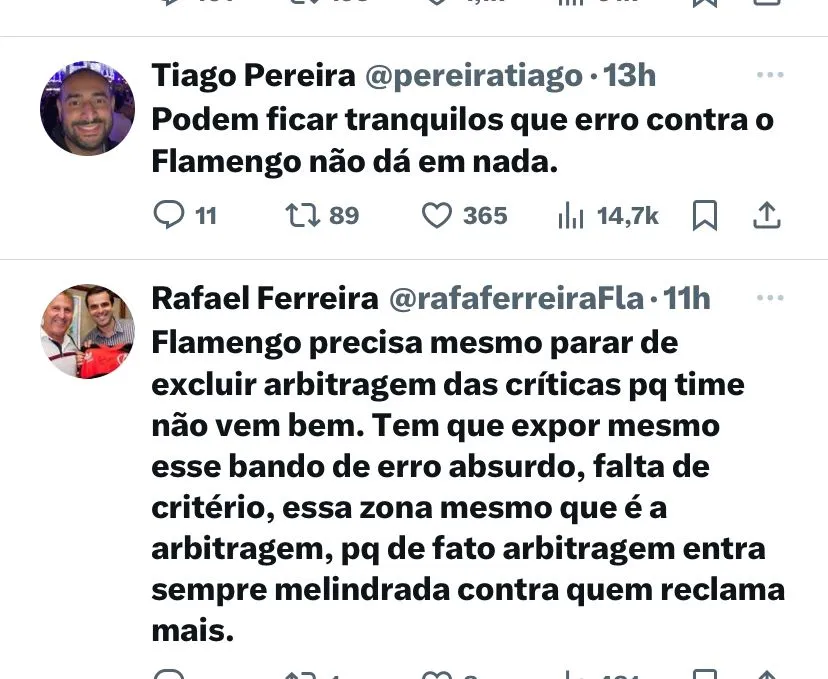Image resolution: width=828 pixels, height=679 pixels.
Task: Open more options on Tiago Pereira's tweet
Action: pos(770,74)
